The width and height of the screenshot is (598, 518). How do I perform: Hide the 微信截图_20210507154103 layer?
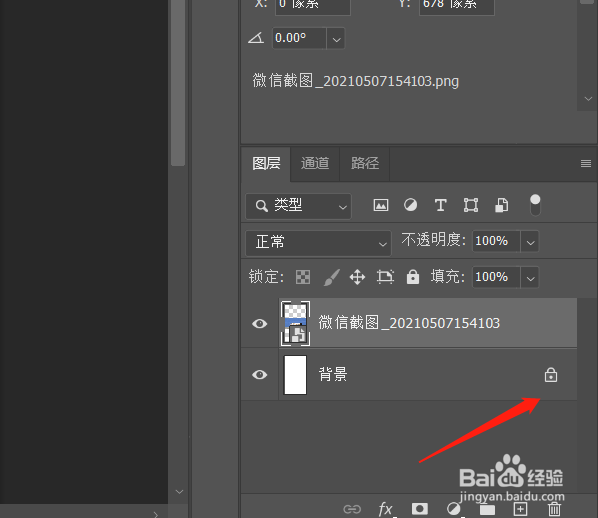(259, 324)
